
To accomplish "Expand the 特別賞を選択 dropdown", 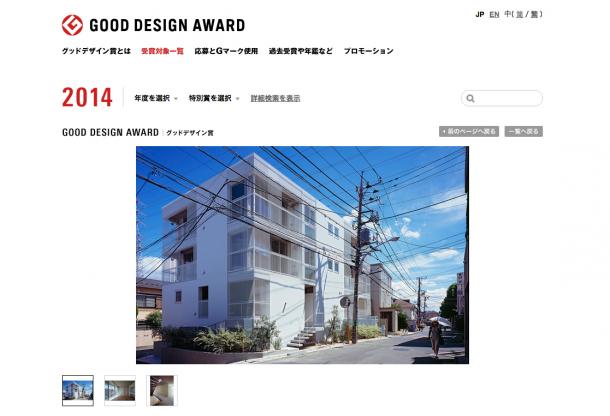I will (214, 98).
